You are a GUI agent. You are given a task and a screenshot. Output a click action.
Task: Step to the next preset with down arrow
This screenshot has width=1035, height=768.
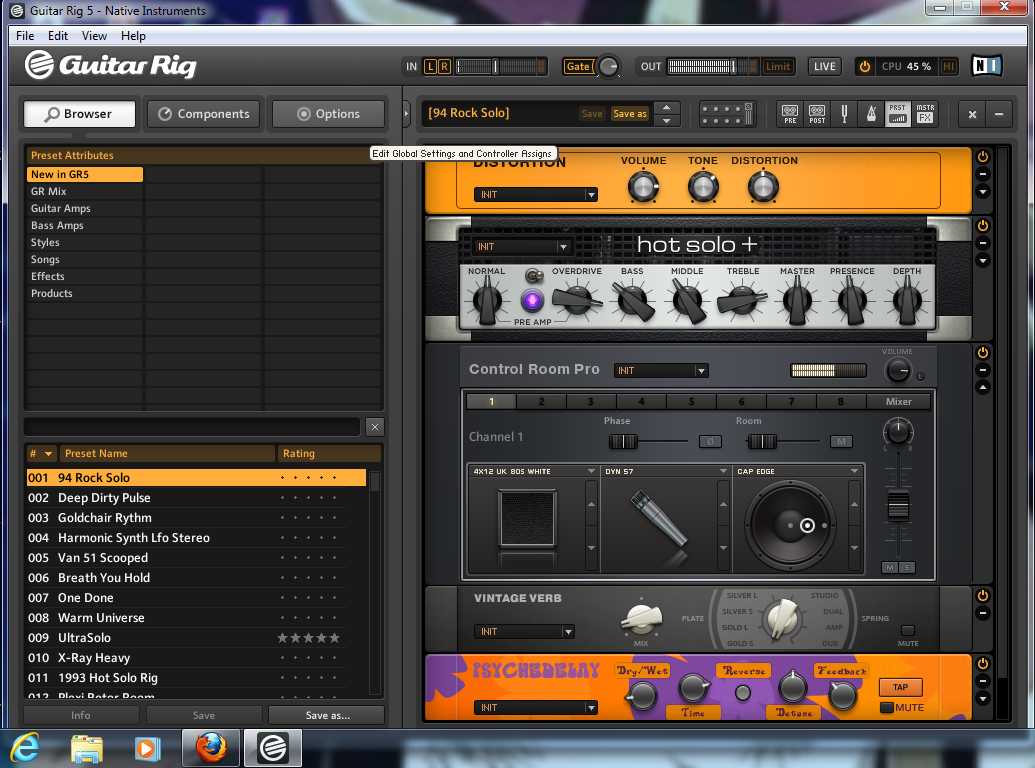pos(667,121)
